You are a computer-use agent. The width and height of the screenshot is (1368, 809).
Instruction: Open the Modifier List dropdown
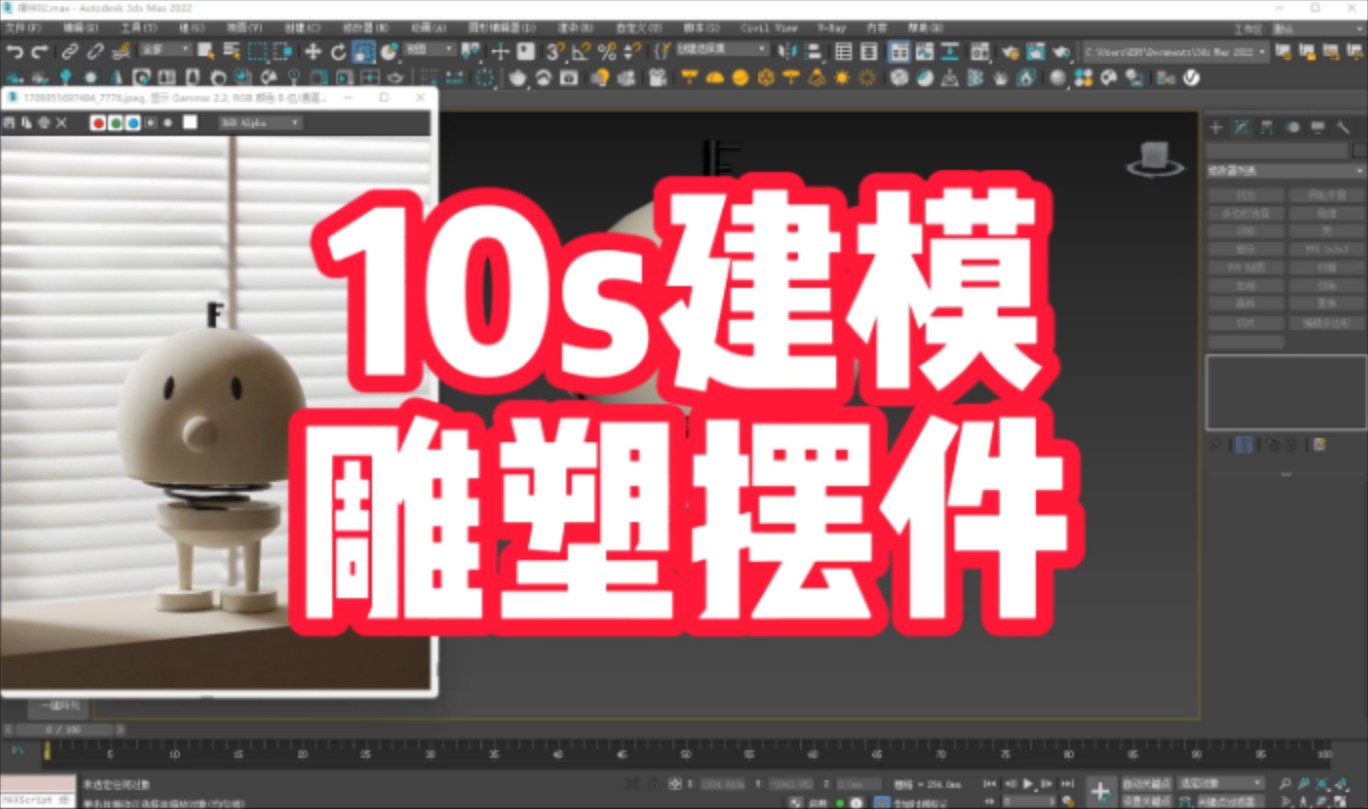[1283, 170]
